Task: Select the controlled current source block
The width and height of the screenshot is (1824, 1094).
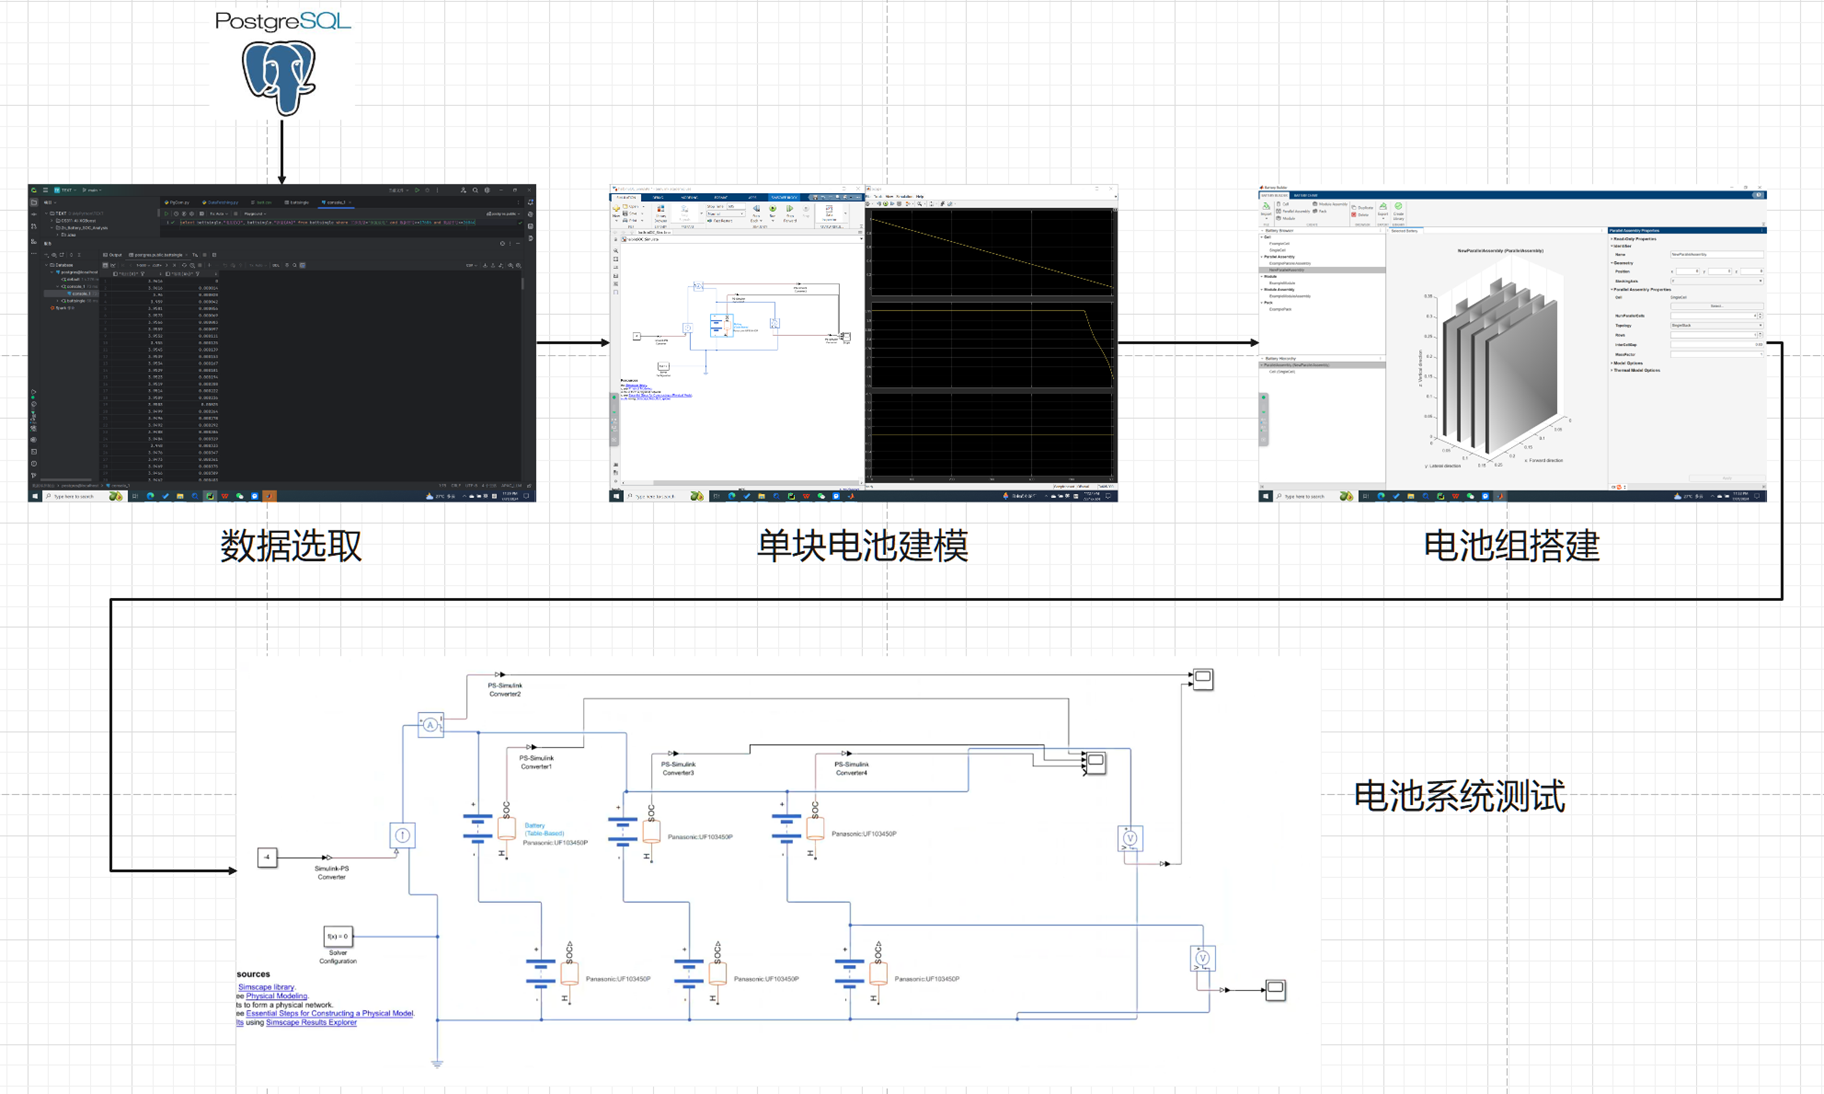Action: pos(402,835)
